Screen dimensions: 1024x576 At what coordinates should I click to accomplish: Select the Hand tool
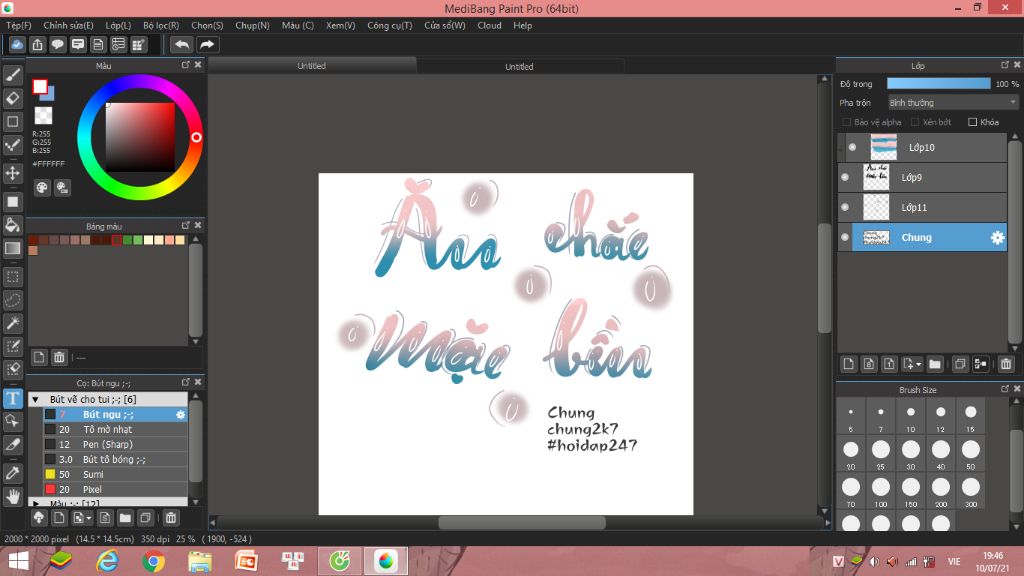pyautogui.click(x=12, y=496)
